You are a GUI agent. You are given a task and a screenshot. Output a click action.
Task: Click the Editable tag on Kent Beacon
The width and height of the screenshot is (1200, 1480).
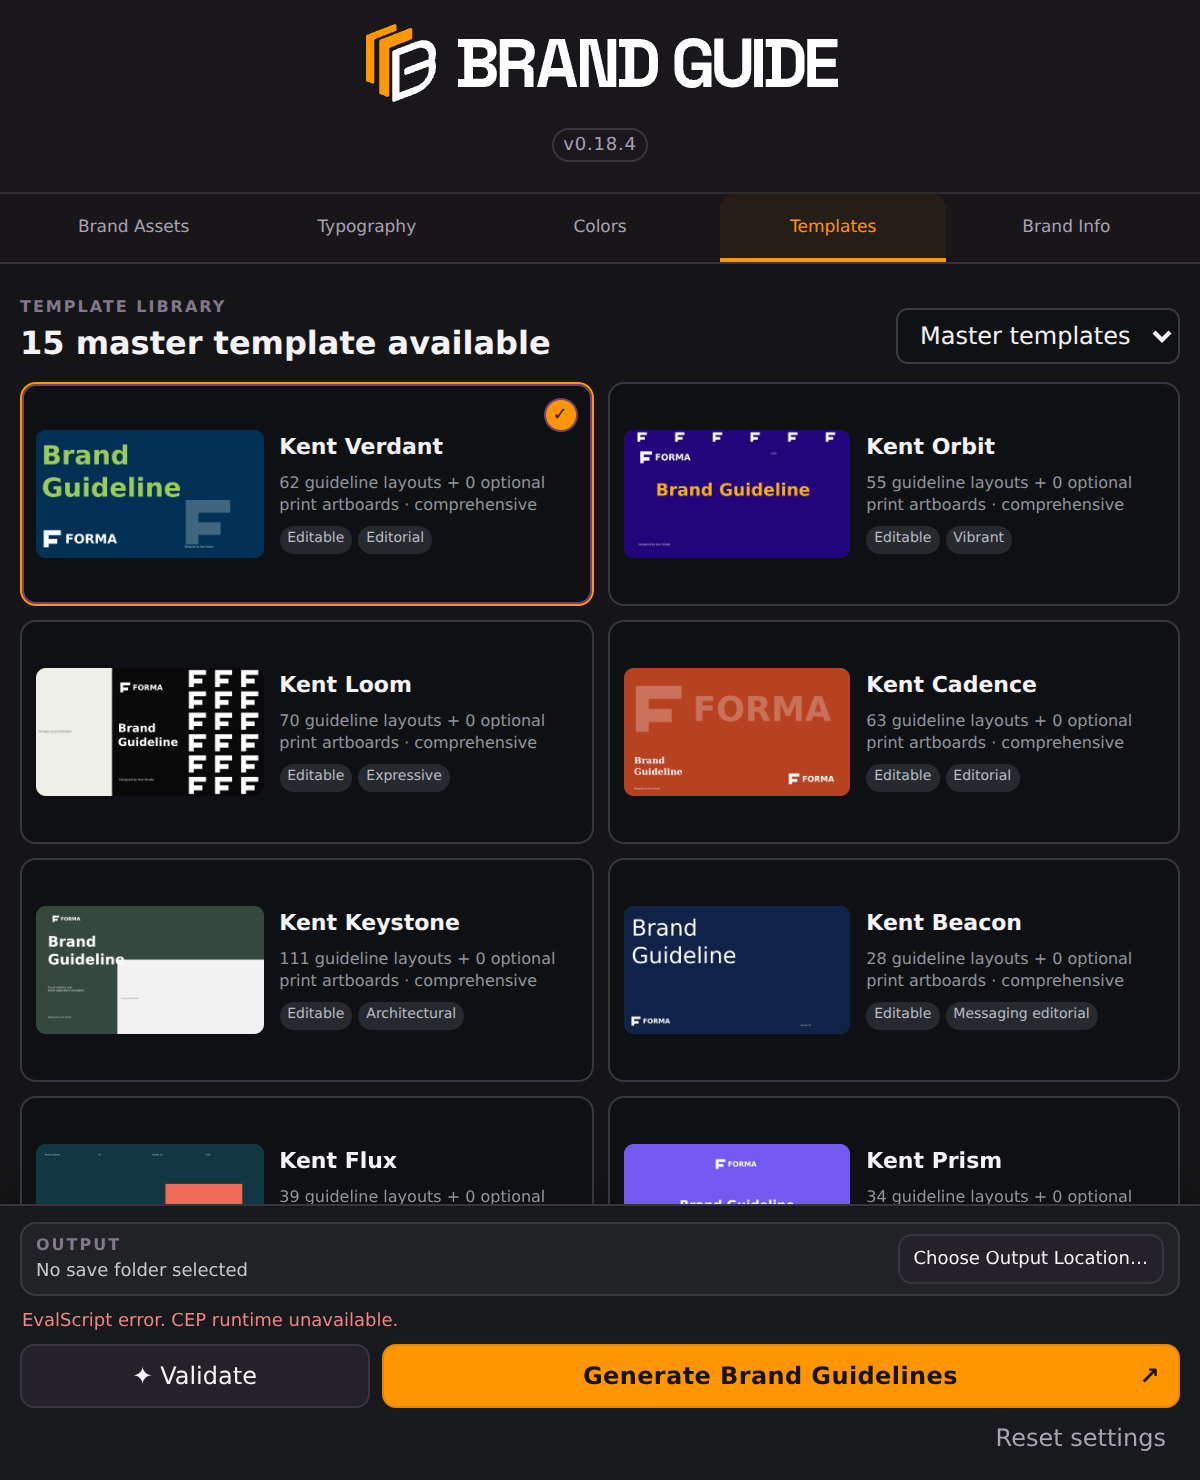(x=903, y=1014)
